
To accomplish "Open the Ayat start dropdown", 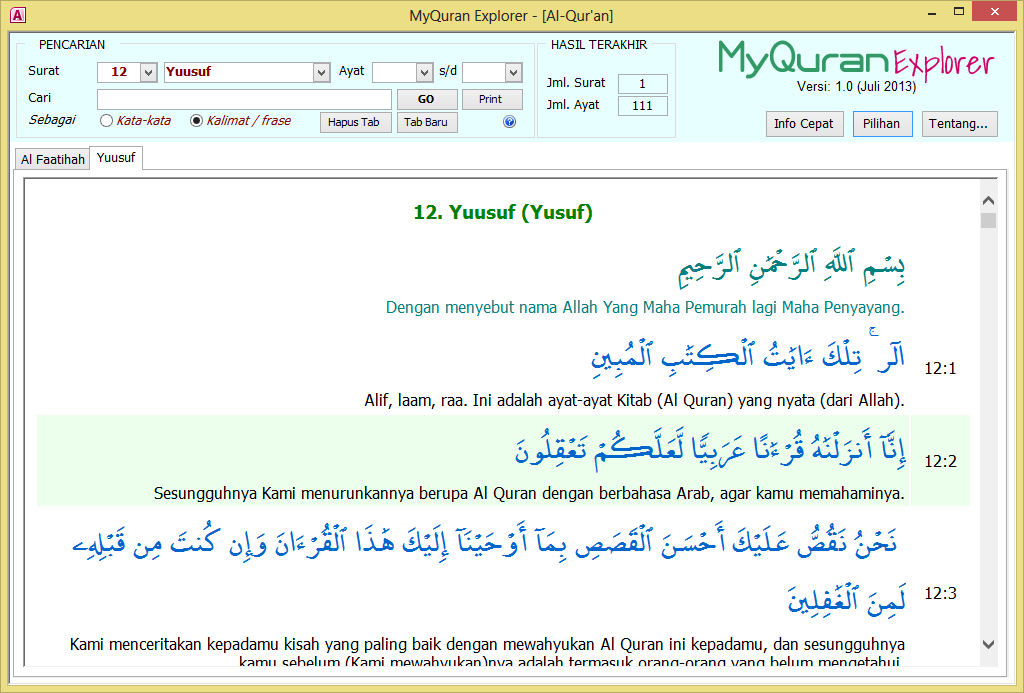I will [x=423, y=73].
